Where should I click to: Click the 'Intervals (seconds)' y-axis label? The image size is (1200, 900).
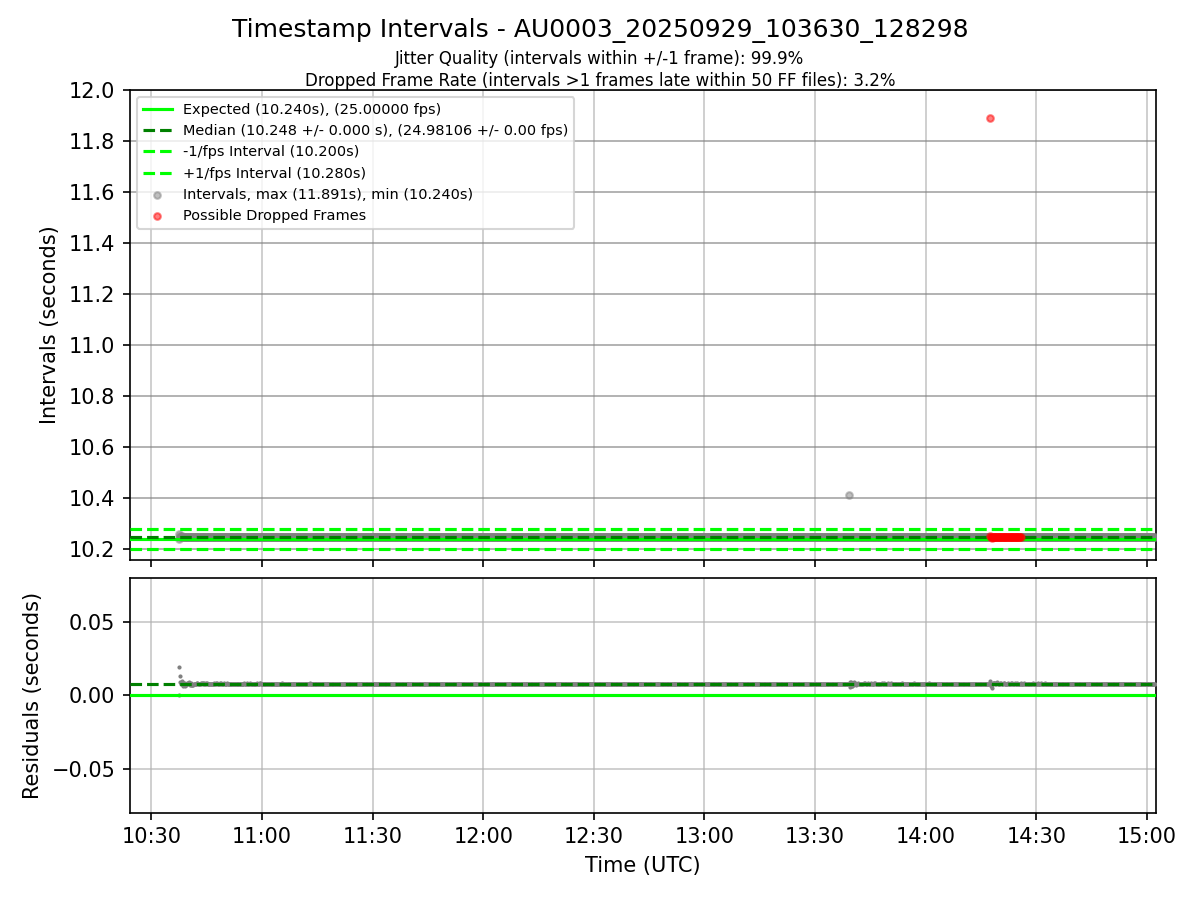click(49, 325)
